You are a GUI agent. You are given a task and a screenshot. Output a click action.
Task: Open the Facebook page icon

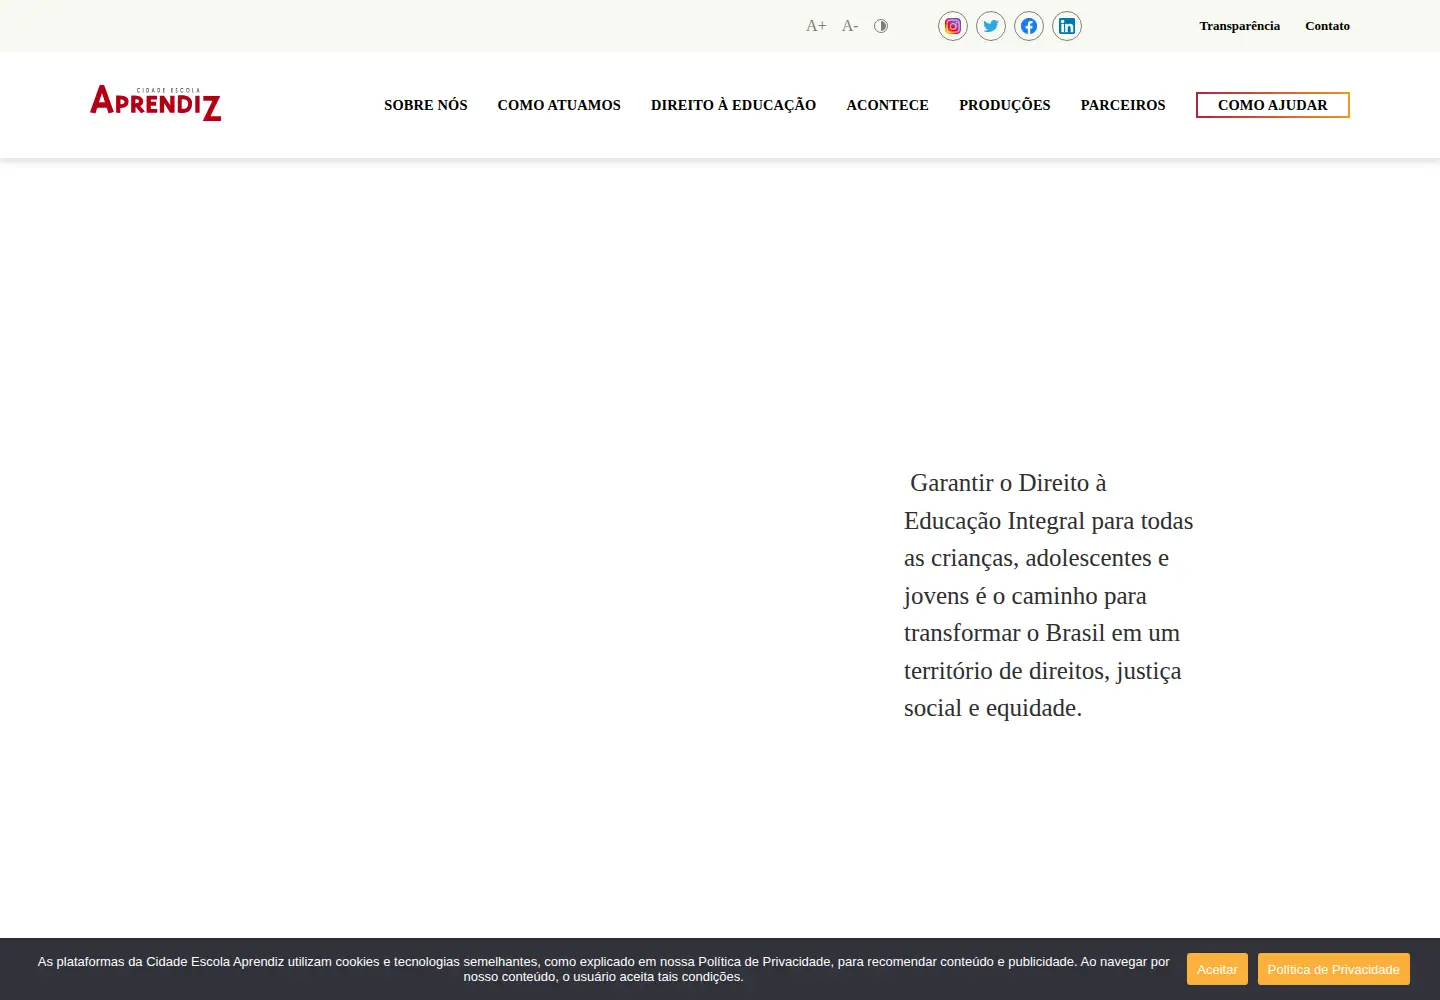point(1029,26)
